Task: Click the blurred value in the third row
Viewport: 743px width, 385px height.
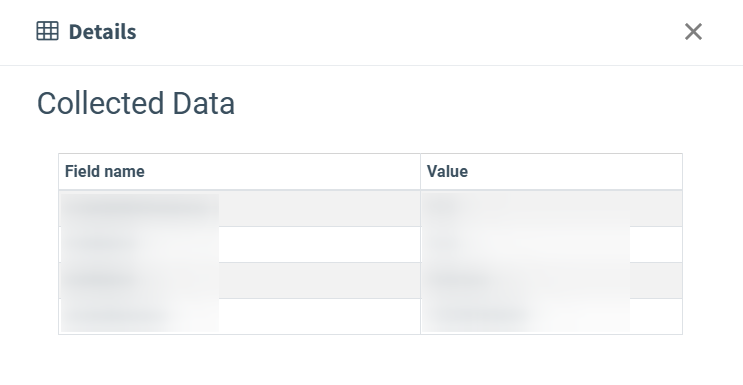Action: point(462,280)
